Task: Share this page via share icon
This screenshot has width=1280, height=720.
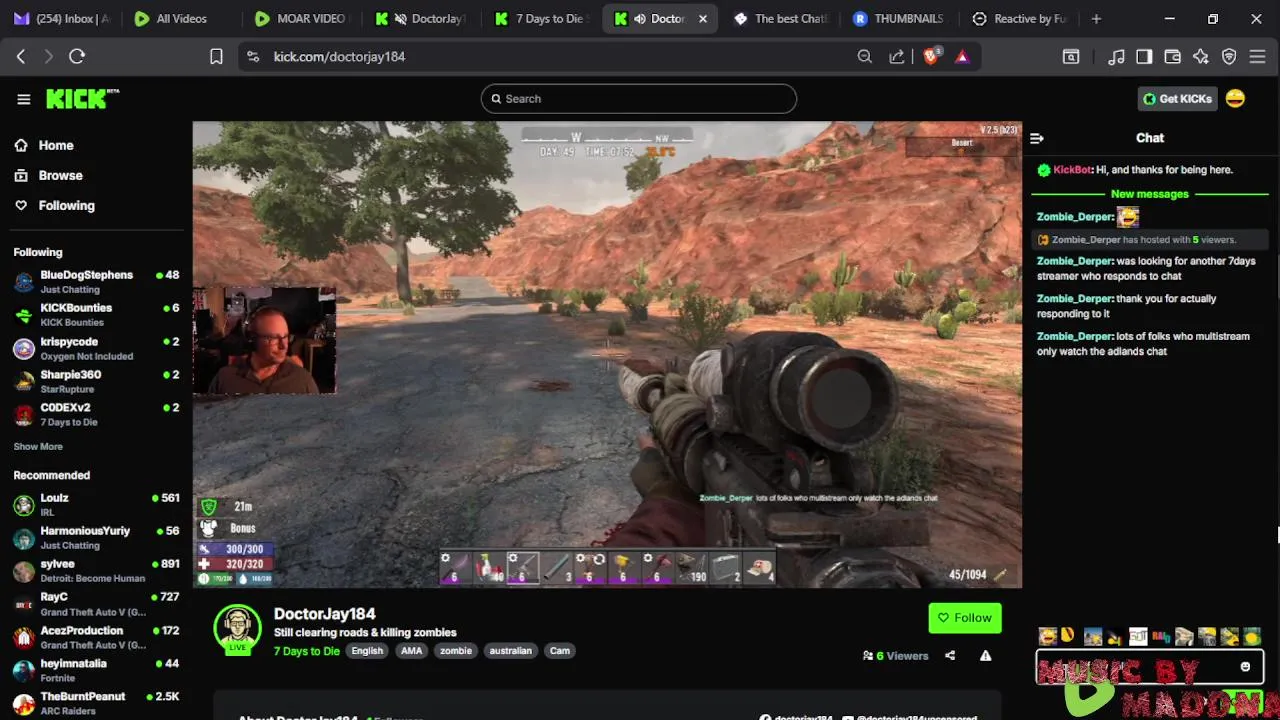Action: [x=897, y=57]
